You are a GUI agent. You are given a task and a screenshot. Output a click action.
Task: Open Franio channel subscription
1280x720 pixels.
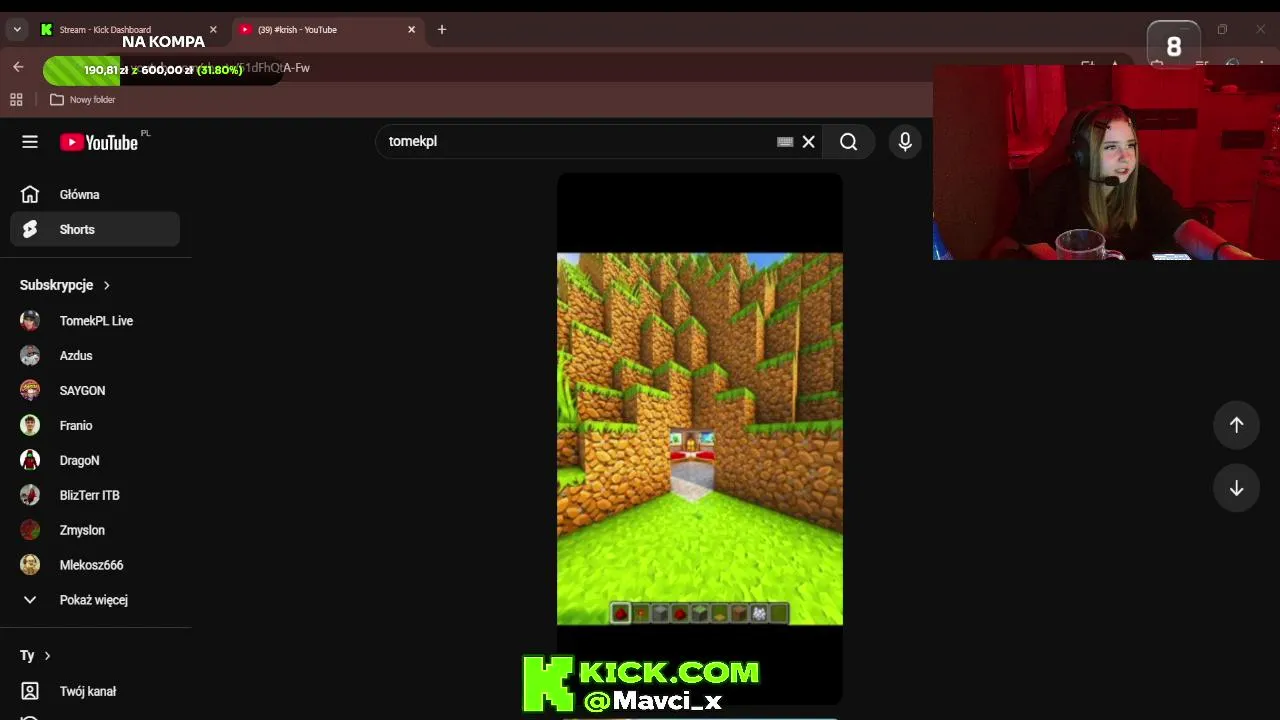(95, 426)
